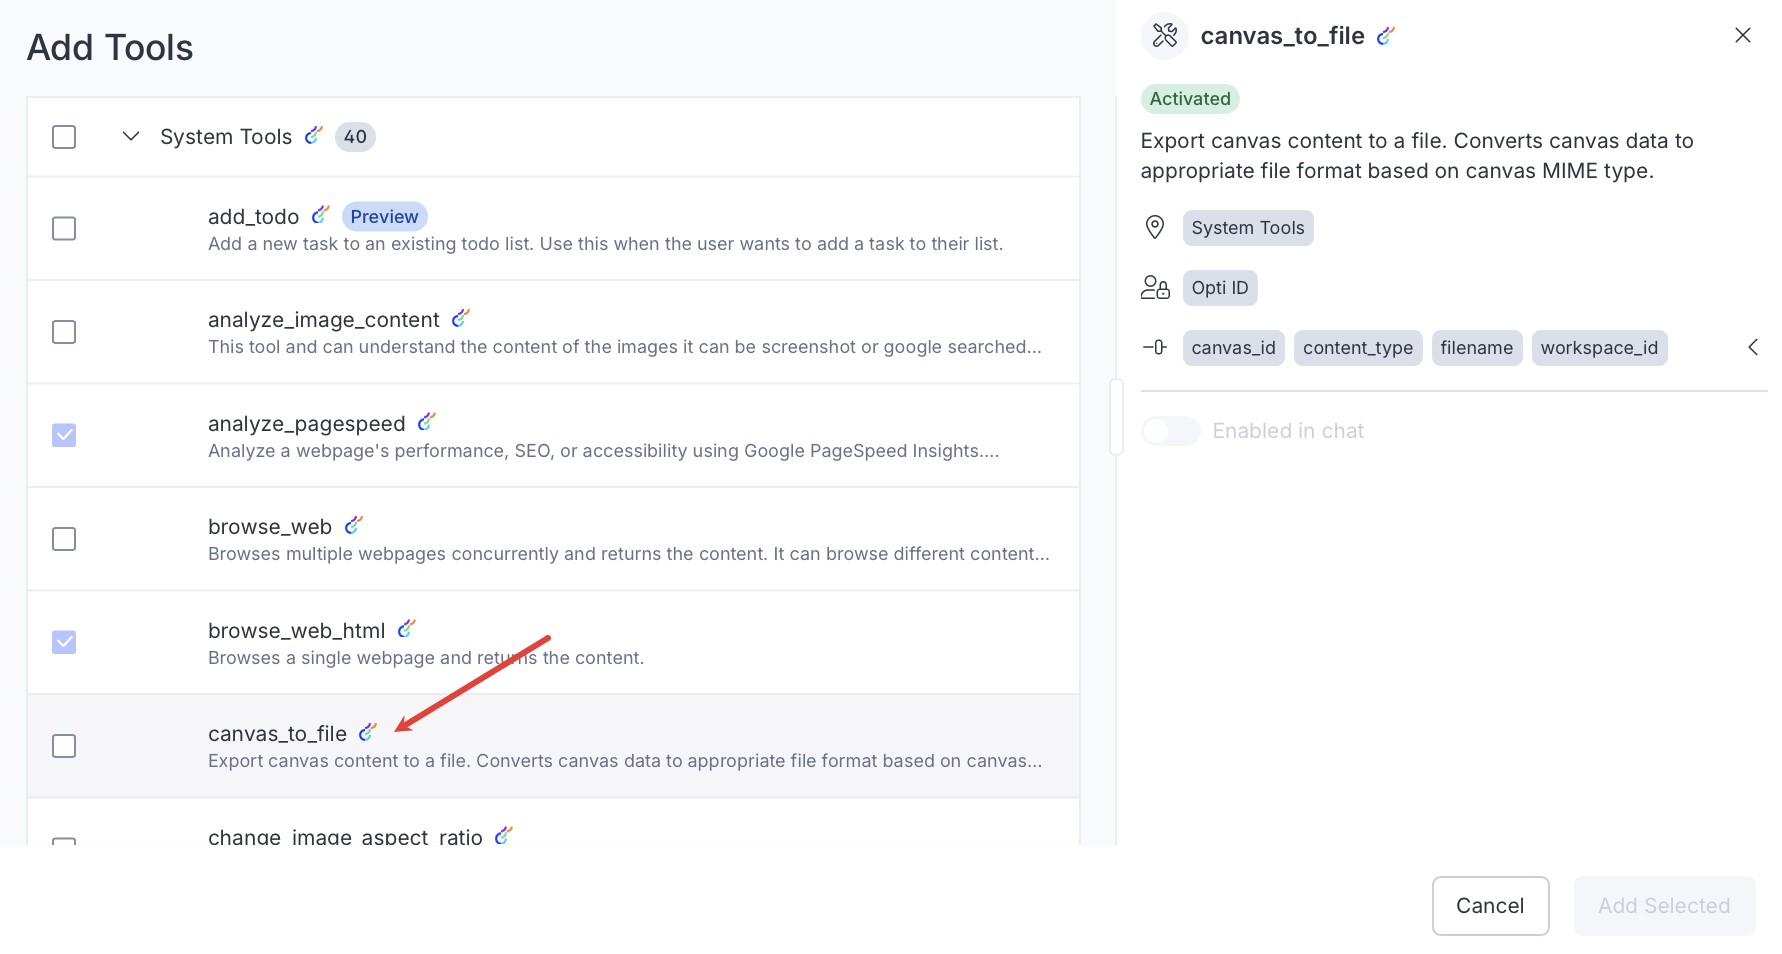Close the canvas_to_file details panel

(1742, 36)
